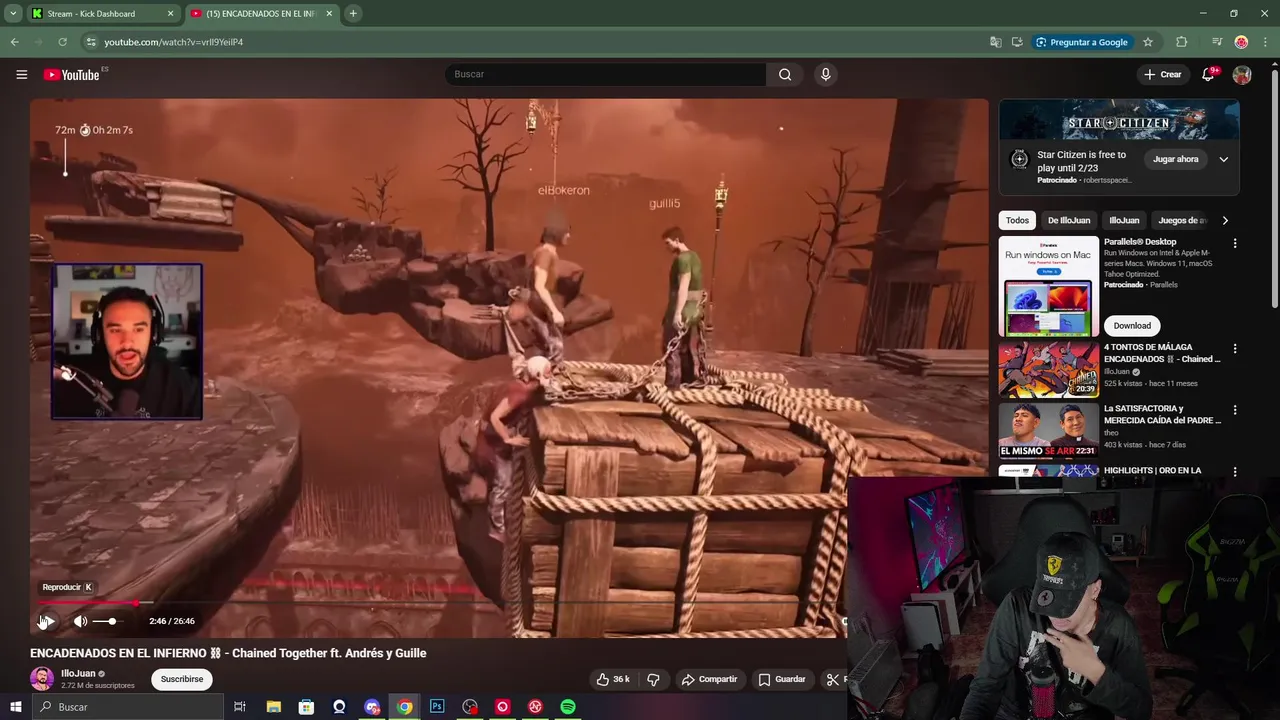The width and height of the screenshot is (1280, 720).
Task: Expand the Star Citizen ad chevron
Action: [x=1223, y=159]
